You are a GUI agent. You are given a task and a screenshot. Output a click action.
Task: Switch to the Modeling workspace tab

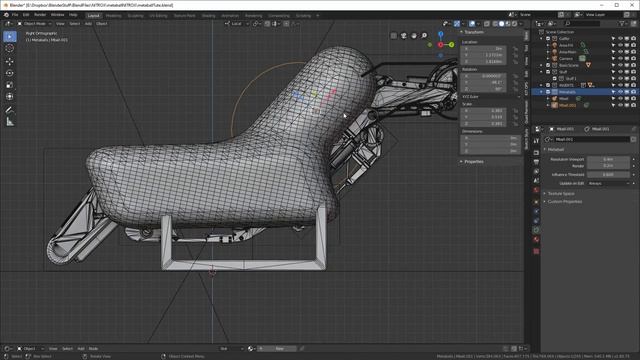[113, 16]
